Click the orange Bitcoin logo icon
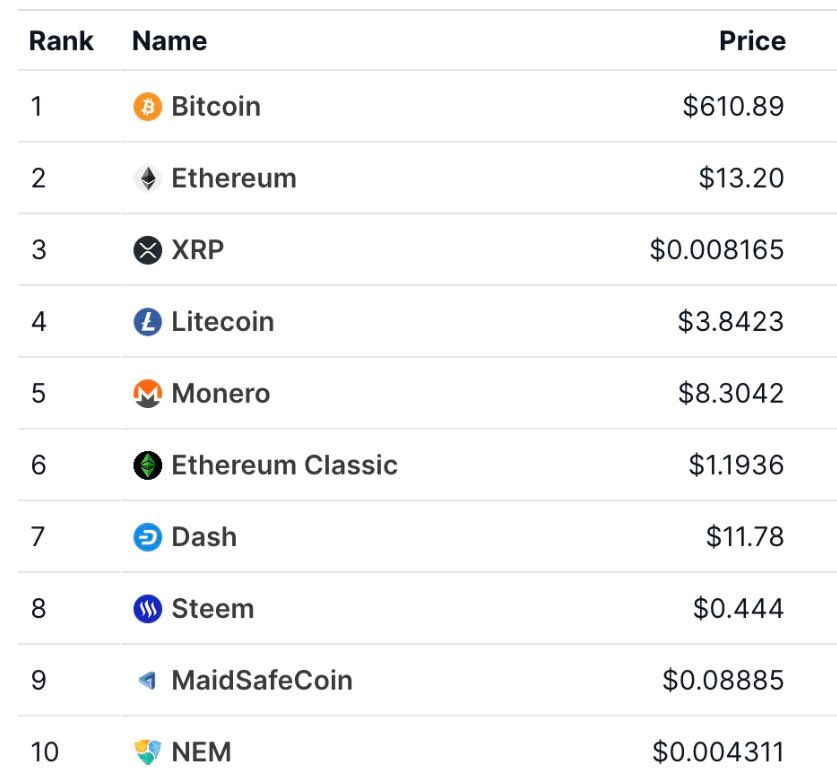This screenshot has width=837, height=784. click(x=147, y=106)
